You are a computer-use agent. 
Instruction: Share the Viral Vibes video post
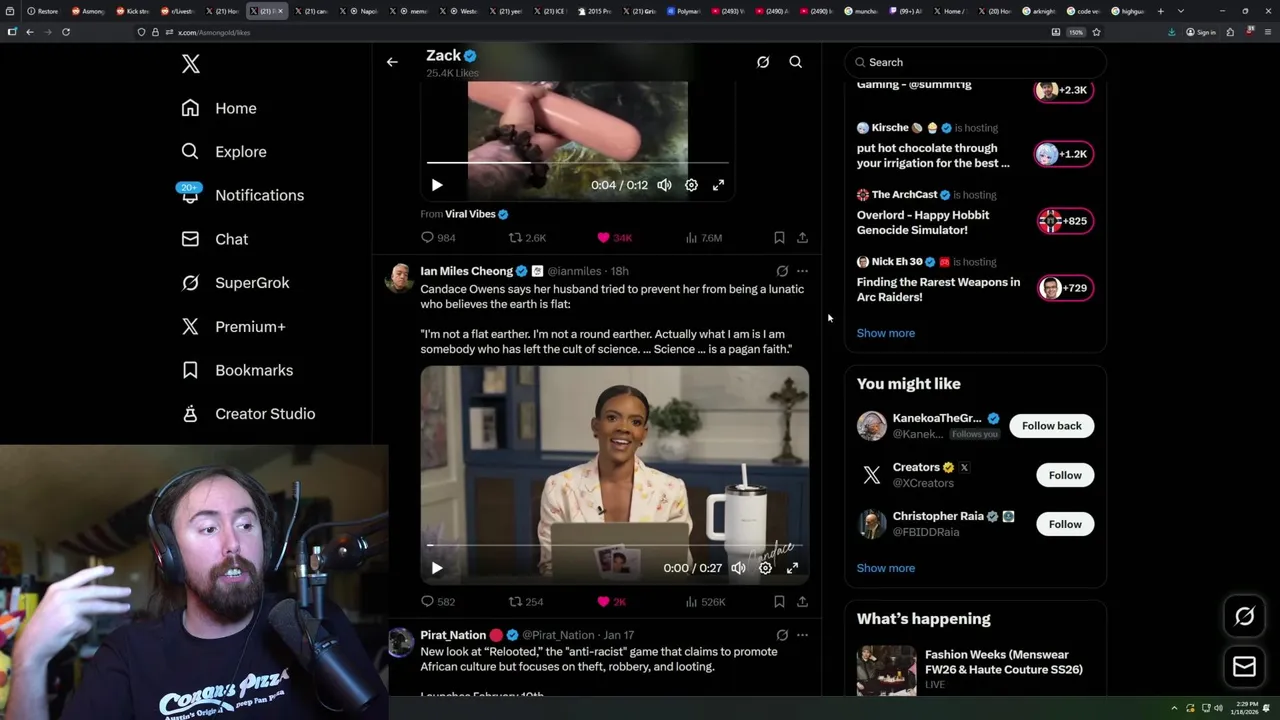click(802, 238)
